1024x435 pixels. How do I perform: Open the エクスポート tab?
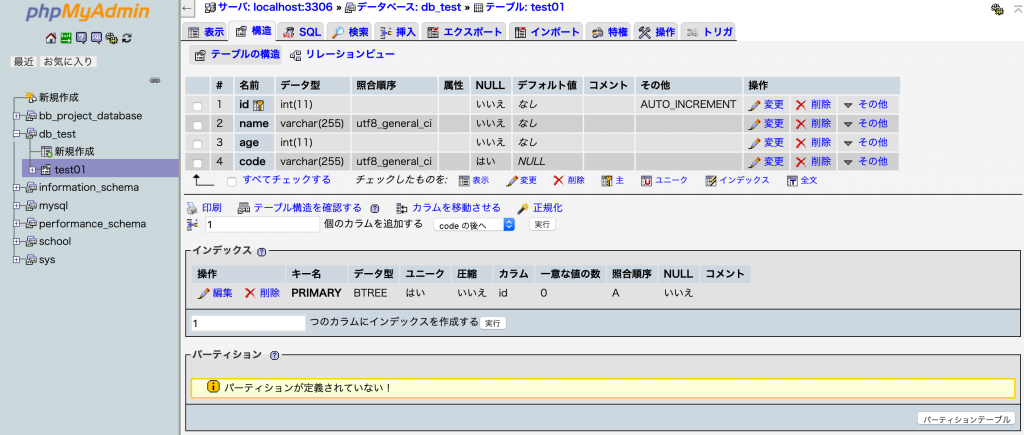pyautogui.click(x=465, y=32)
